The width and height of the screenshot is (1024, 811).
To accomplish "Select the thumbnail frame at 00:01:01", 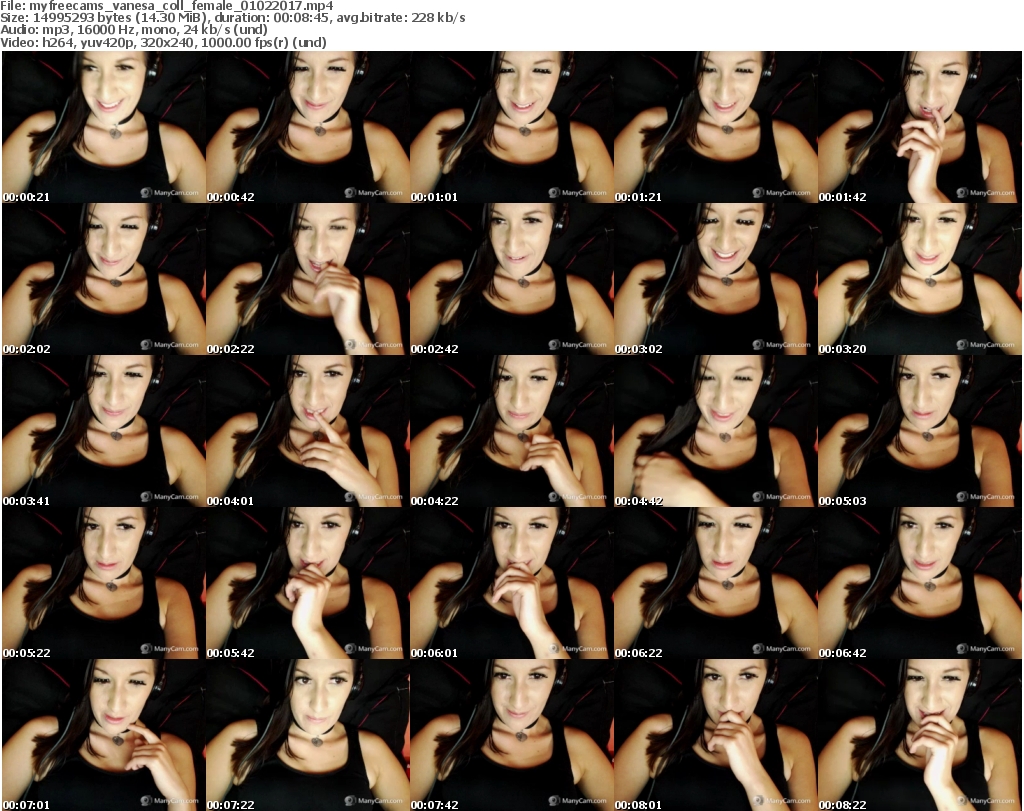I will (x=512, y=127).
